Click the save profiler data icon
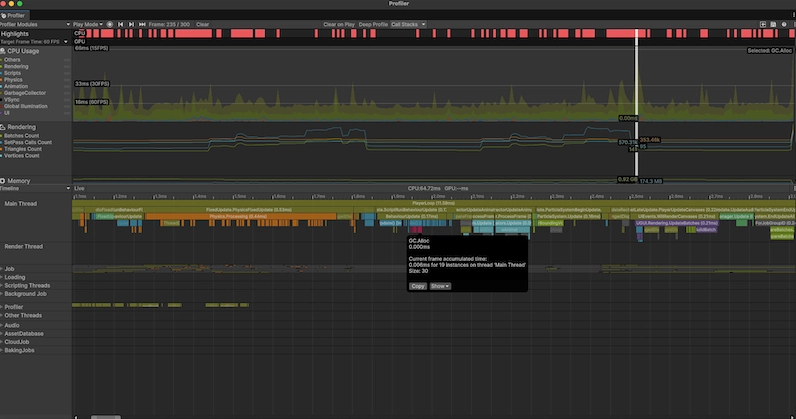The image size is (796, 419). coord(773,24)
